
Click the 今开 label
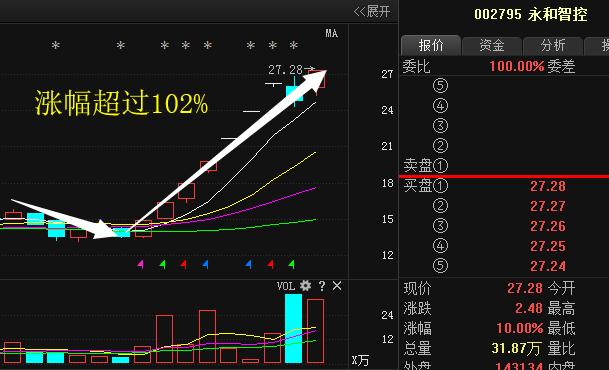click(x=561, y=288)
